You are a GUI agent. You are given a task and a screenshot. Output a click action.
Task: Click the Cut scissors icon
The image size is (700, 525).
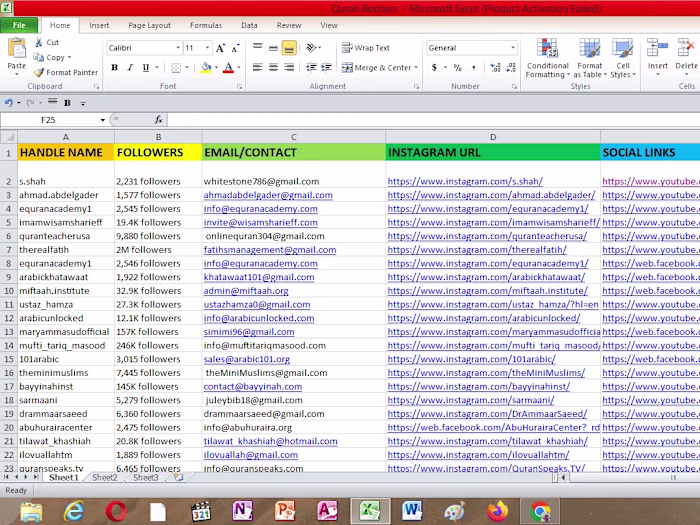click(39, 42)
